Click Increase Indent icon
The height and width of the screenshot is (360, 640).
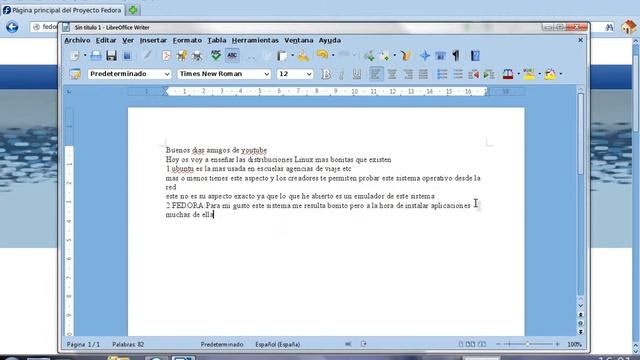(x=489, y=74)
